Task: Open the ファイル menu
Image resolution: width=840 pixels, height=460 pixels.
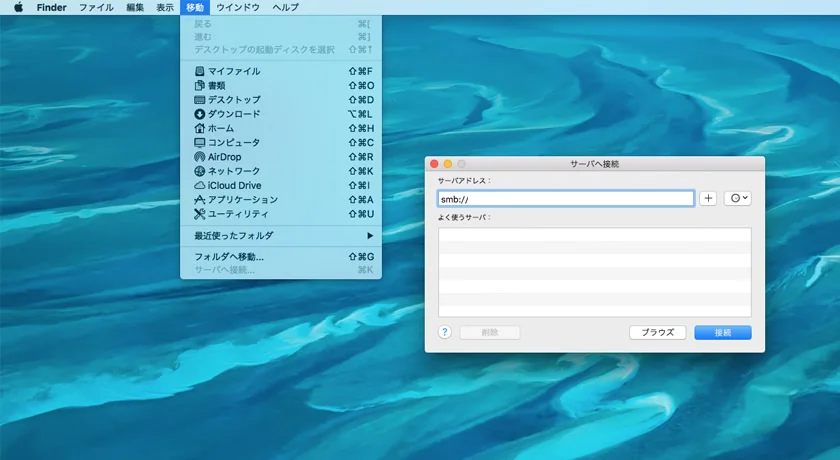Action: (96, 7)
